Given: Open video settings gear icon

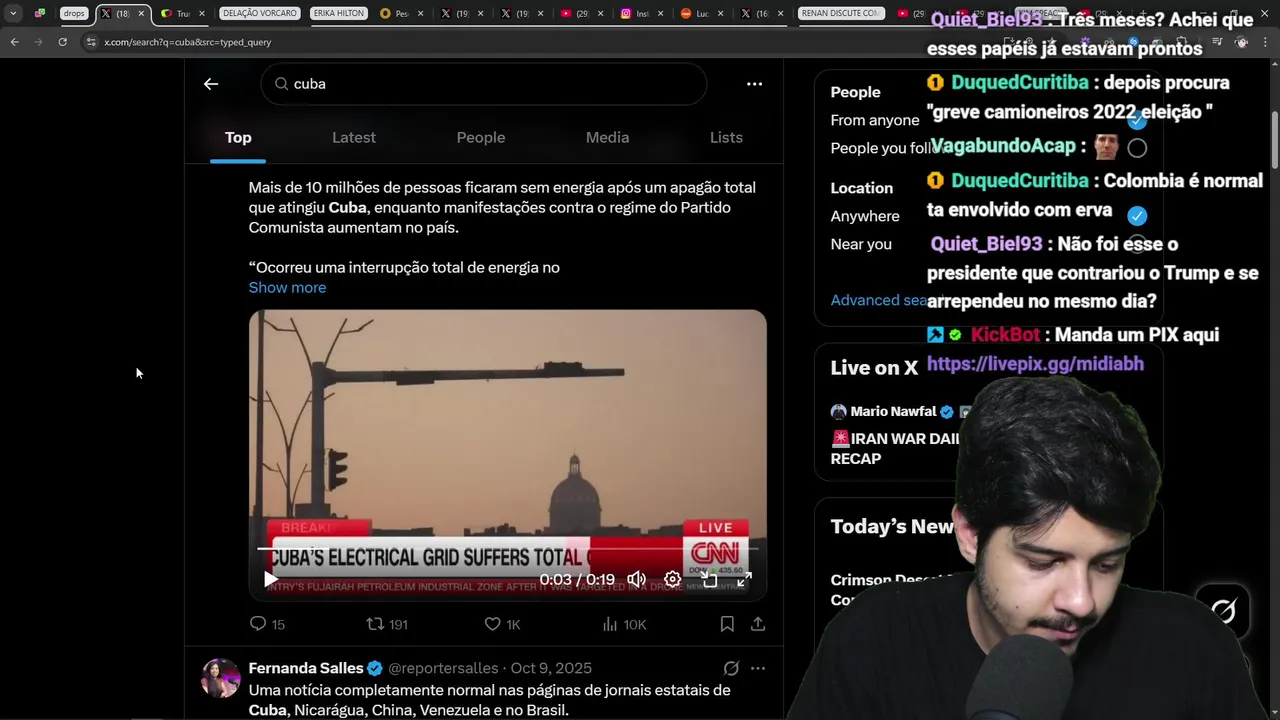Looking at the screenshot, I should [673, 579].
